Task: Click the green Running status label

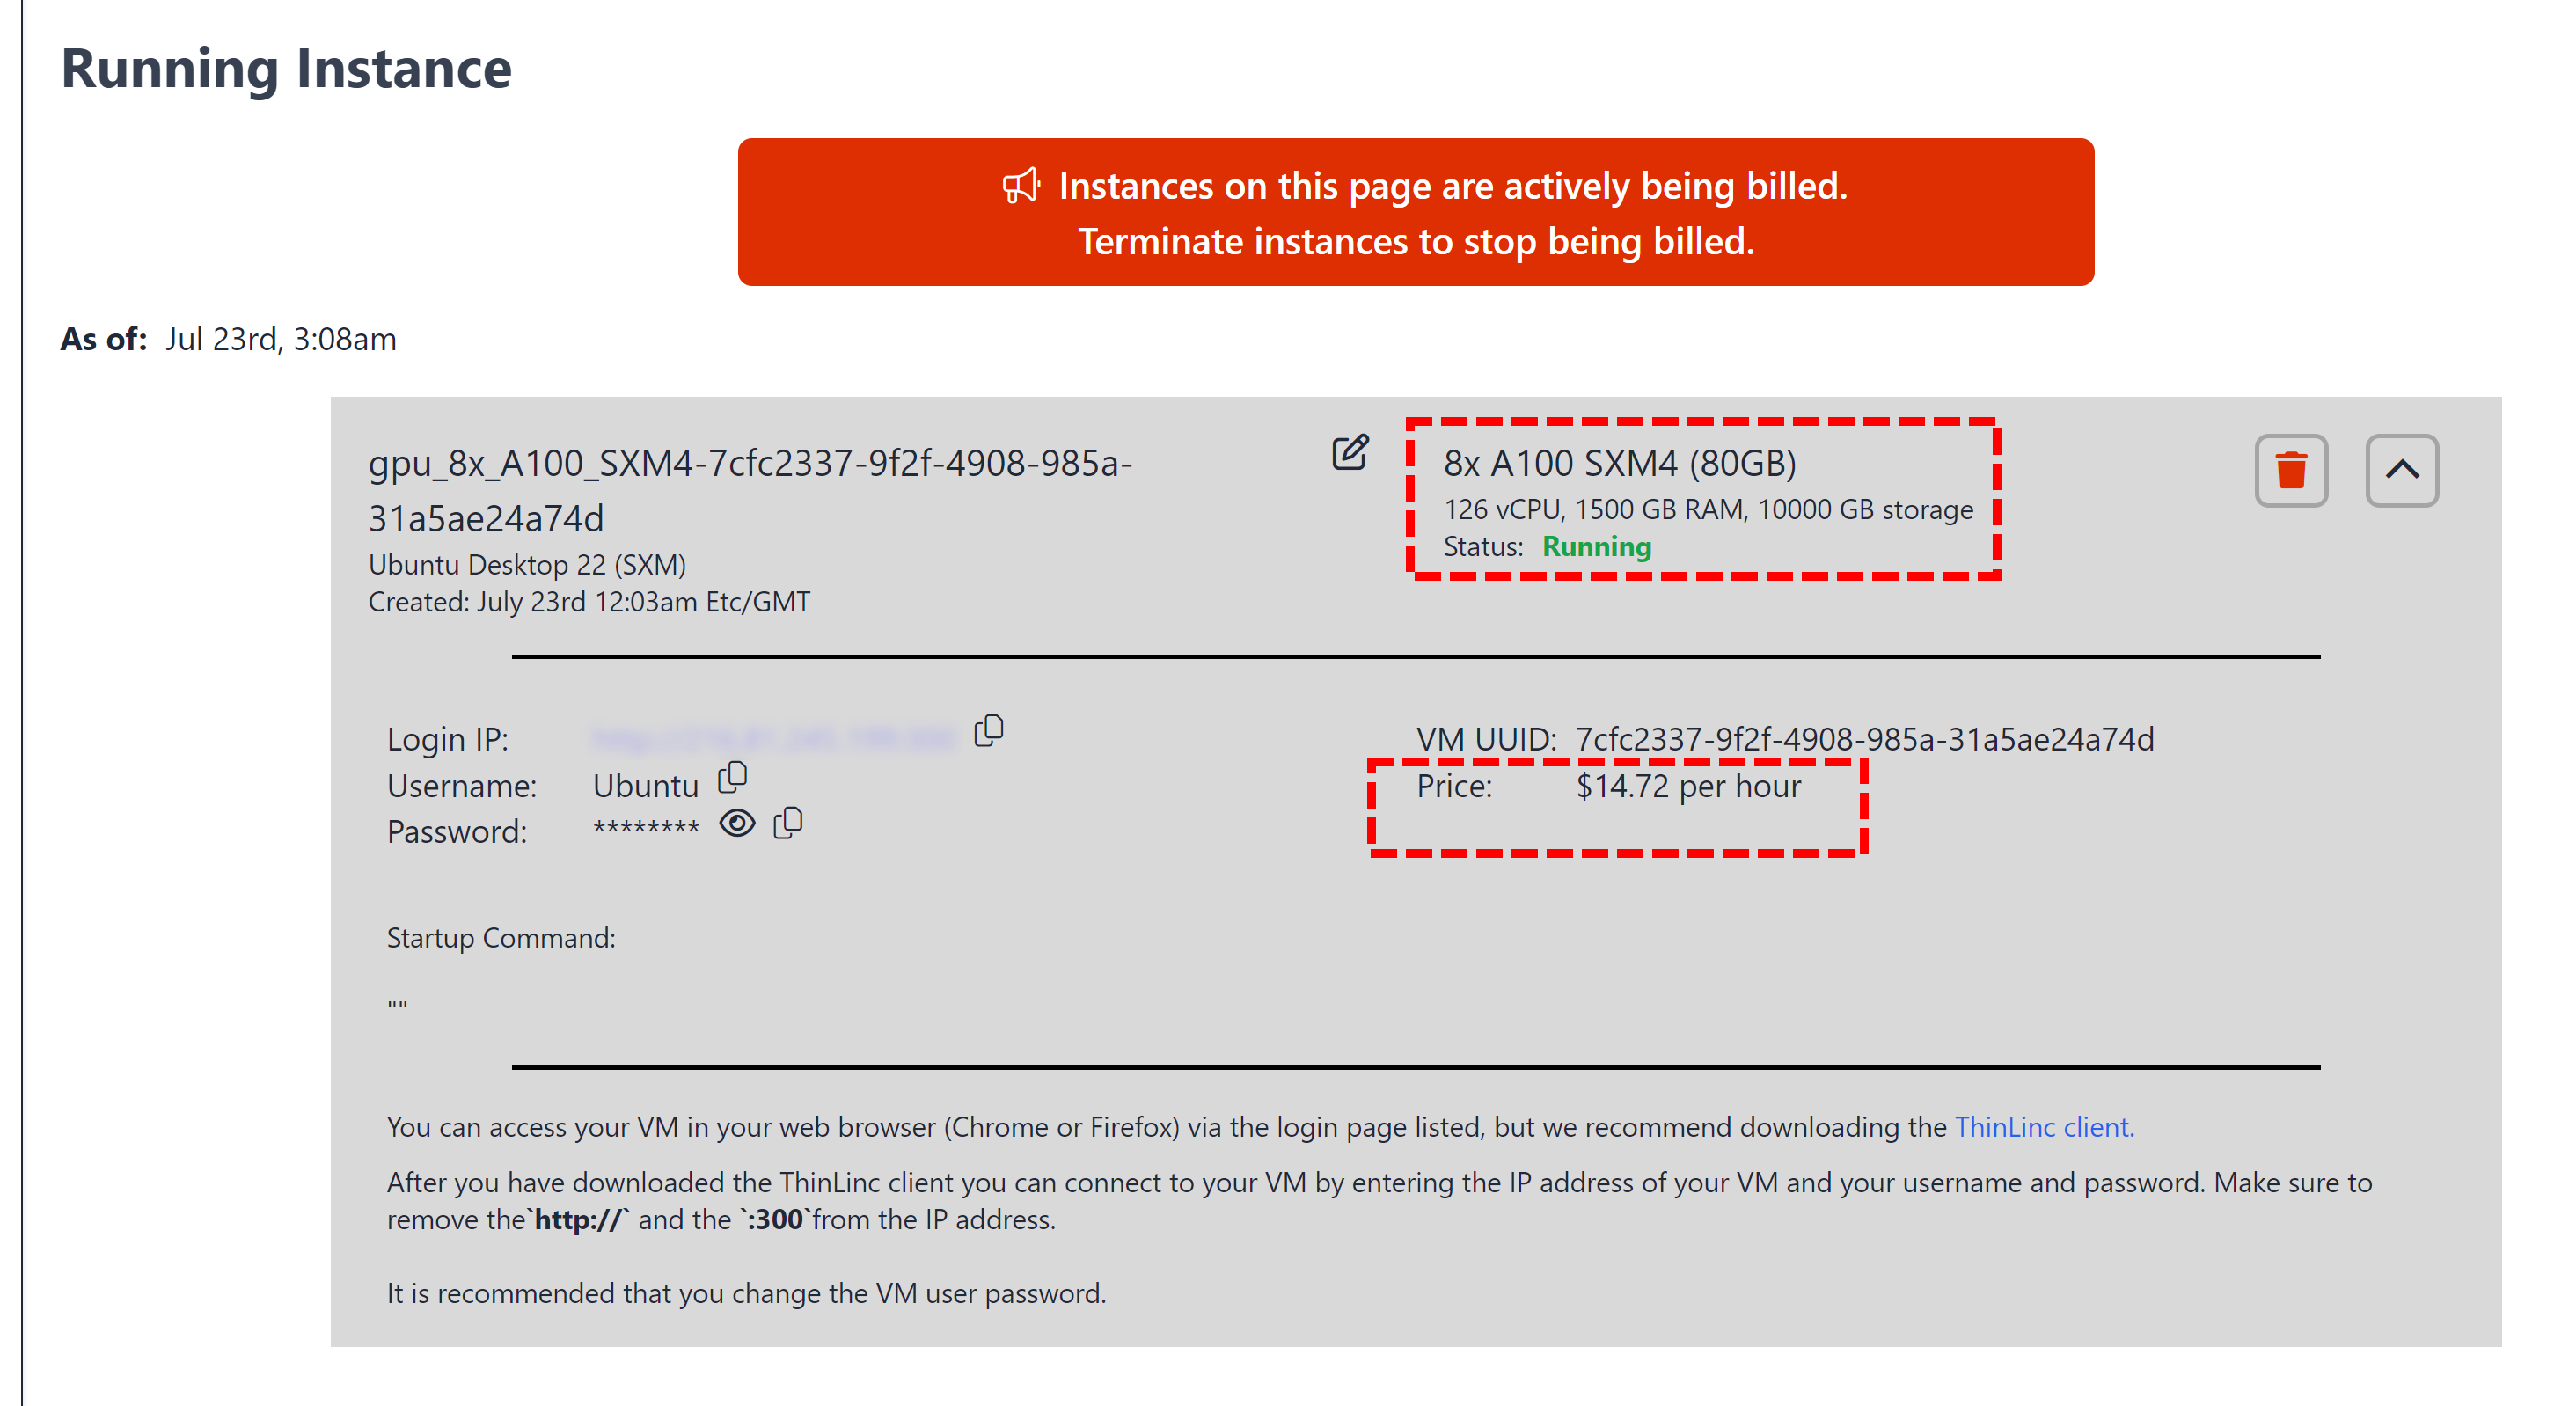Action: pos(1597,547)
